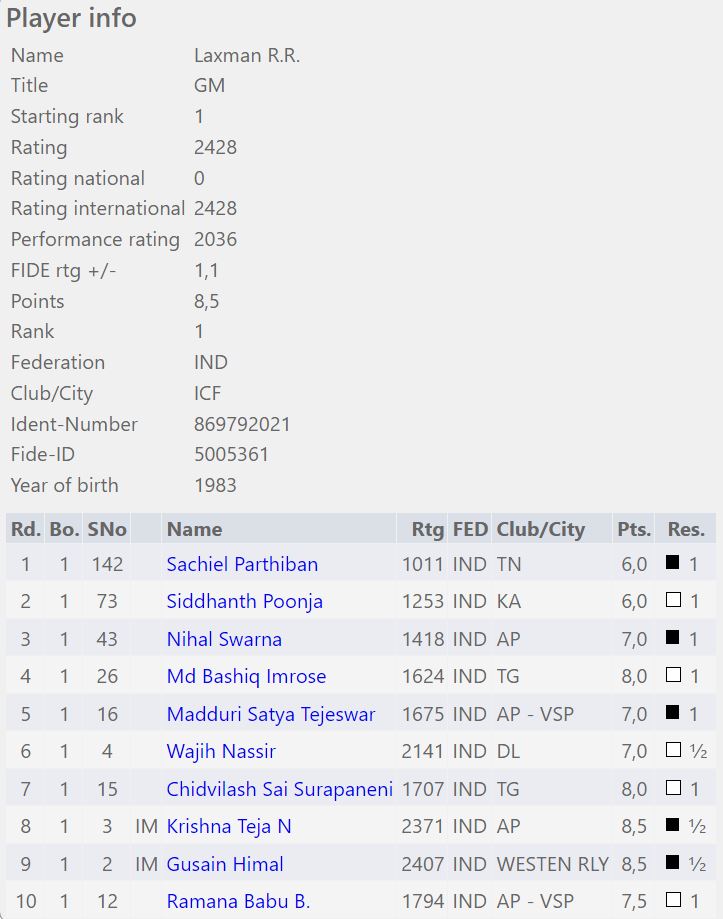The width and height of the screenshot is (723, 919).
Task: Select Madduri Satya Tejeswar link
Action: [271, 714]
